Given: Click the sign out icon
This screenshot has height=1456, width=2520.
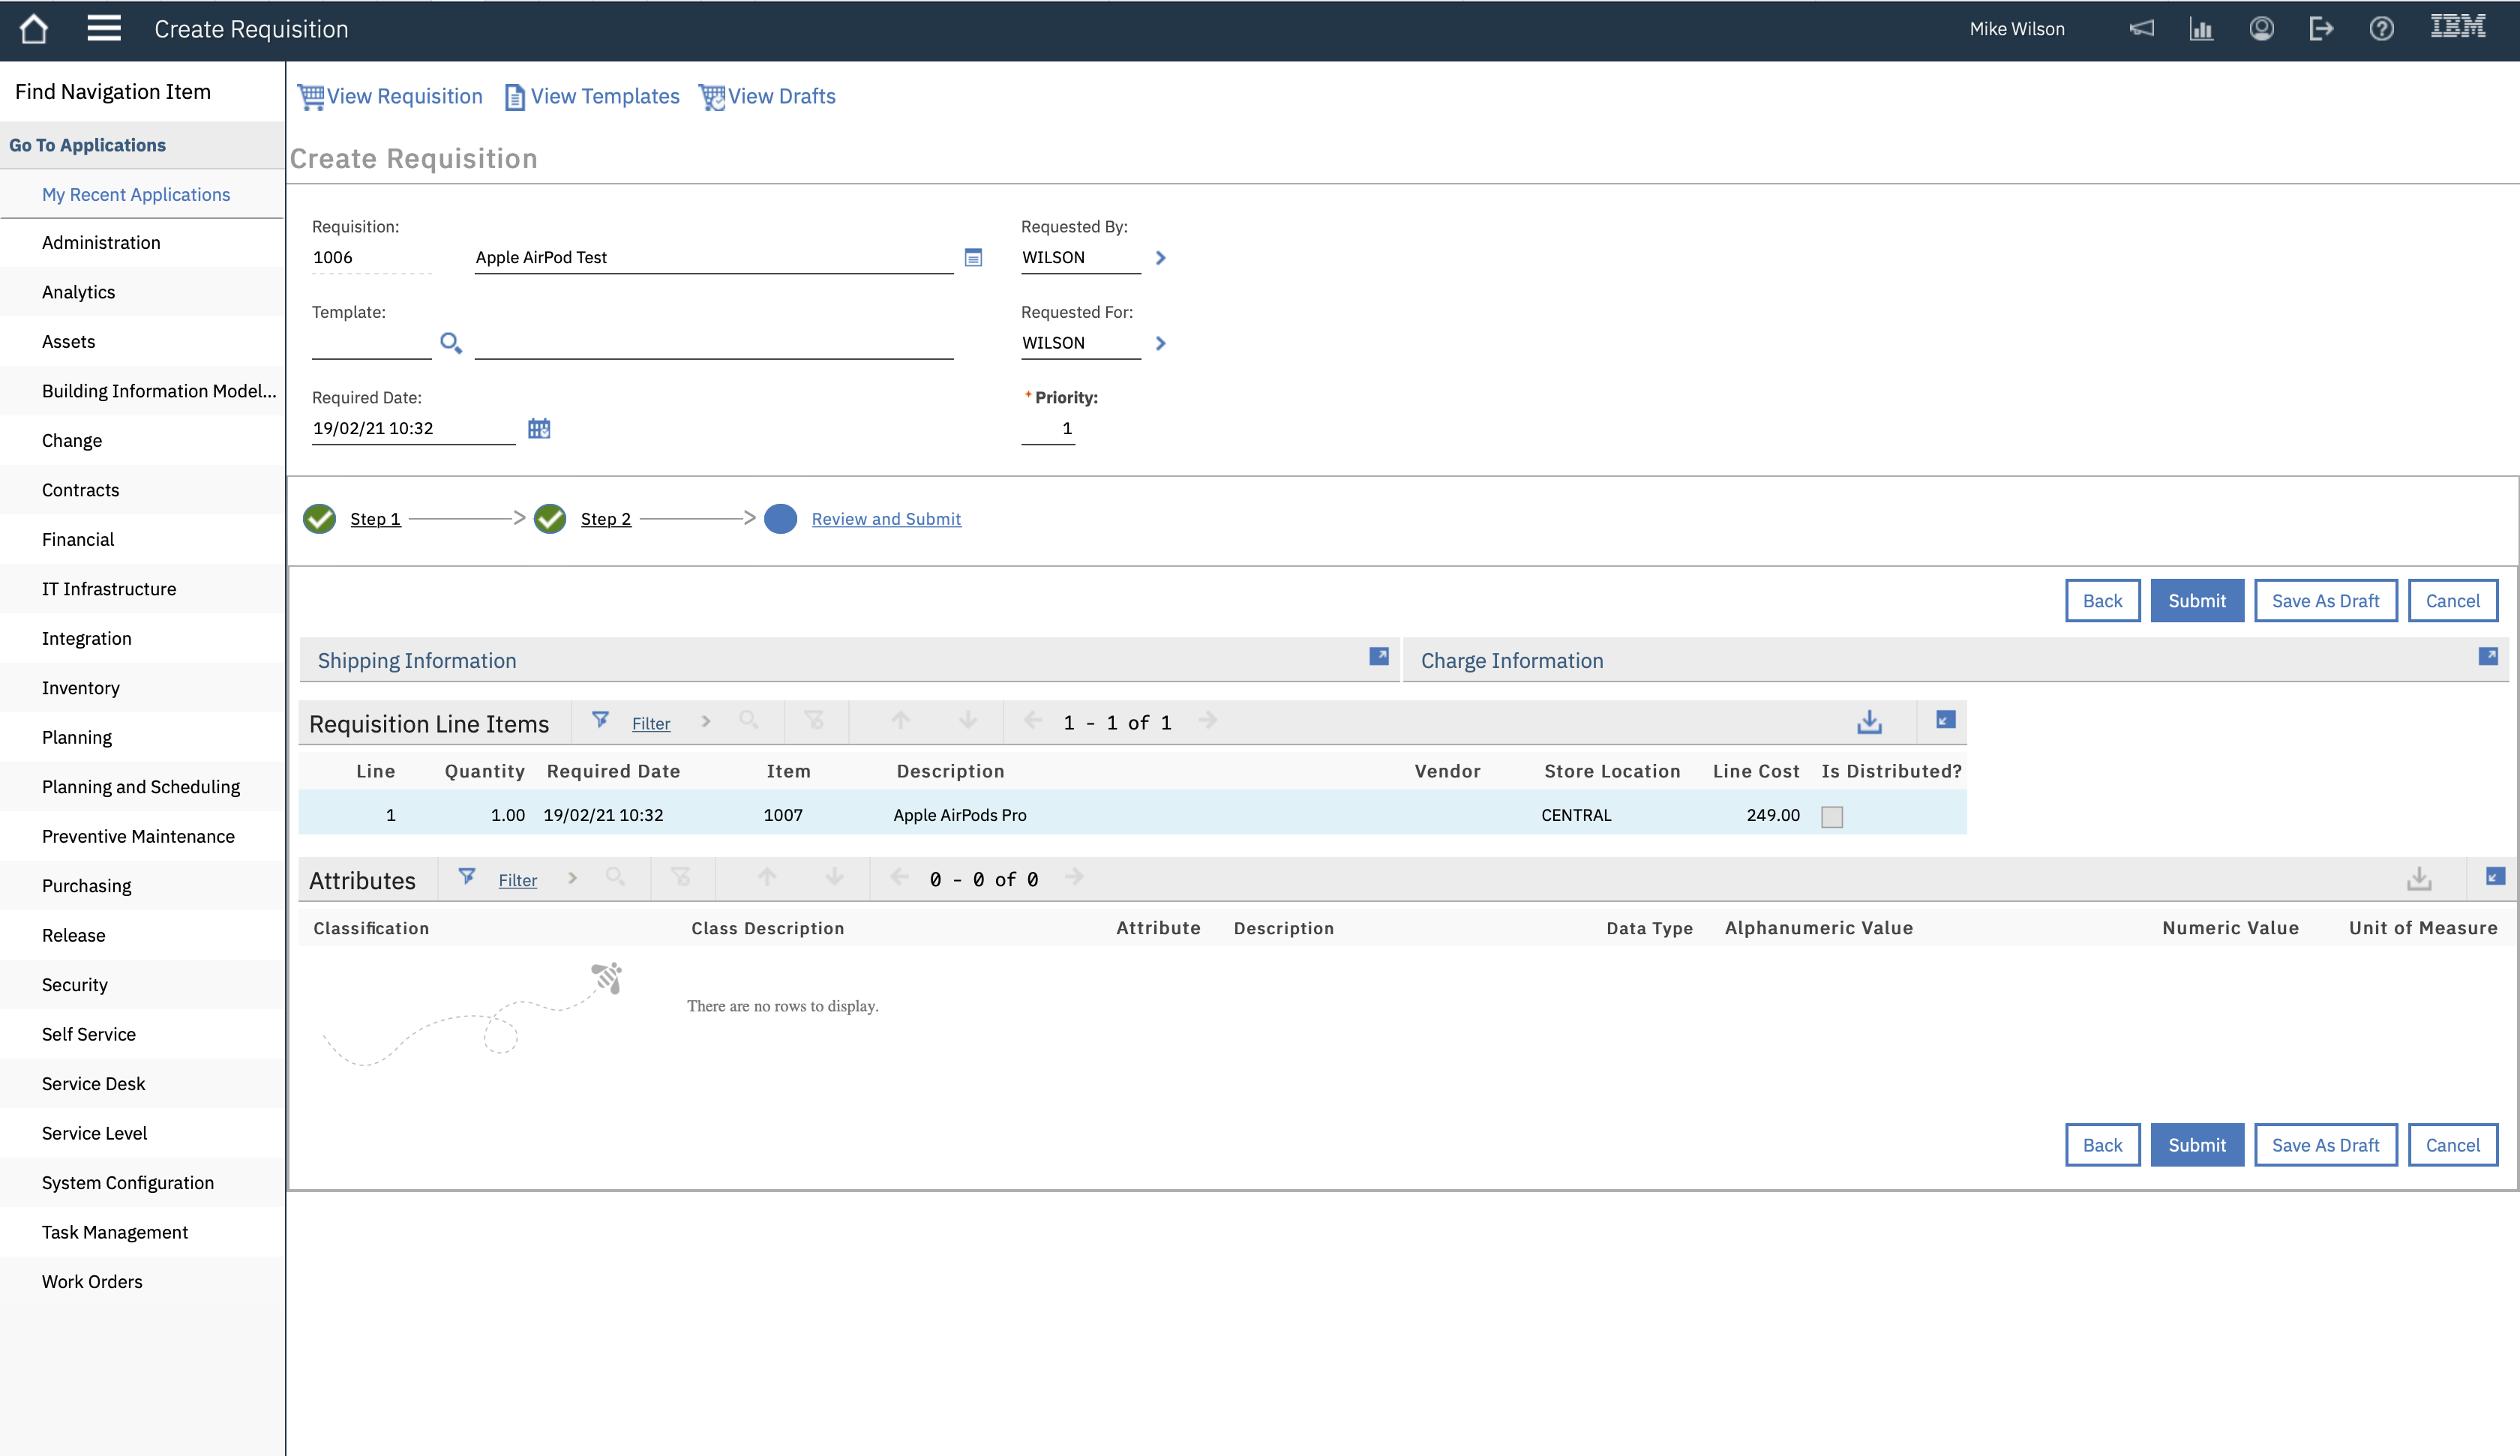Looking at the screenshot, I should [2321, 29].
